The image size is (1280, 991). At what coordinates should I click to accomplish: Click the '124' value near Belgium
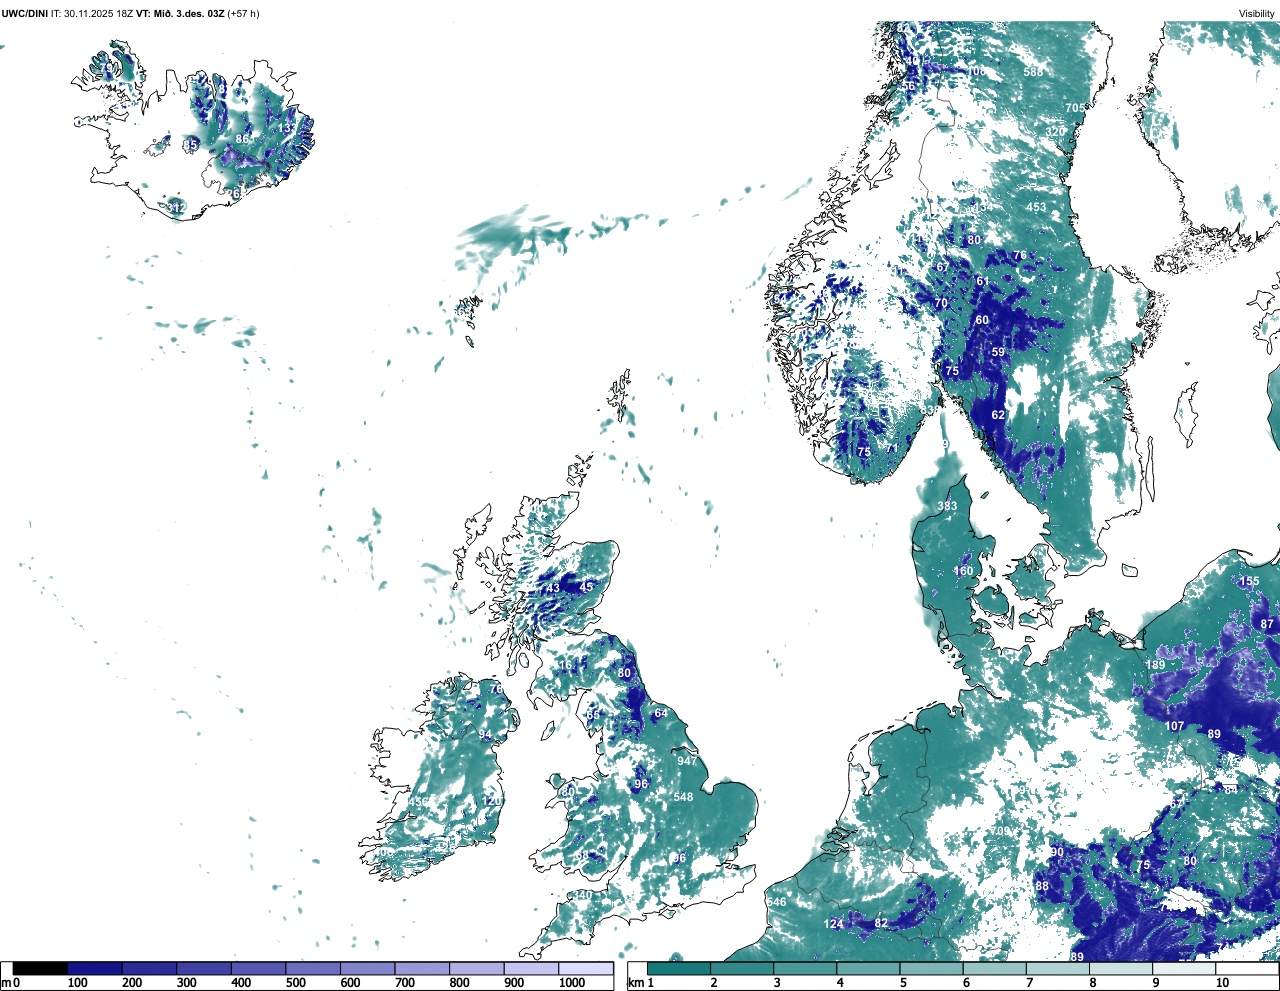(833, 924)
